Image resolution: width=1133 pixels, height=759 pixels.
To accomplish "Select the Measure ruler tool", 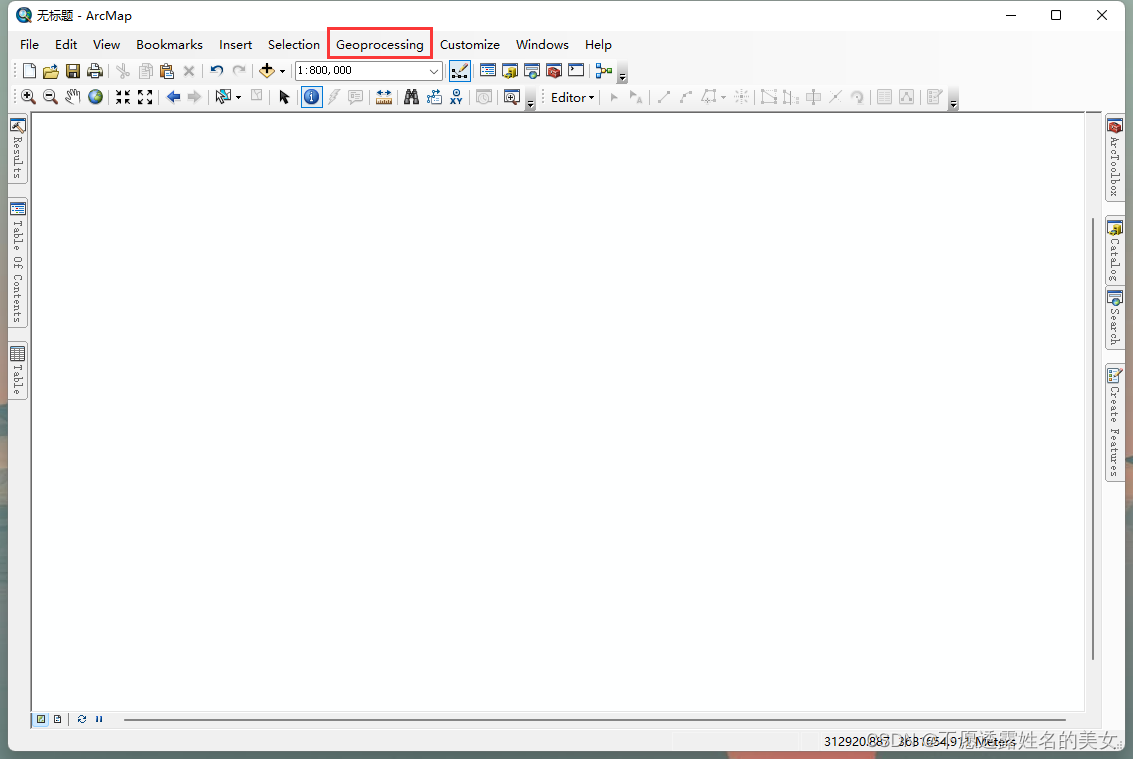I will click(384, 97).
